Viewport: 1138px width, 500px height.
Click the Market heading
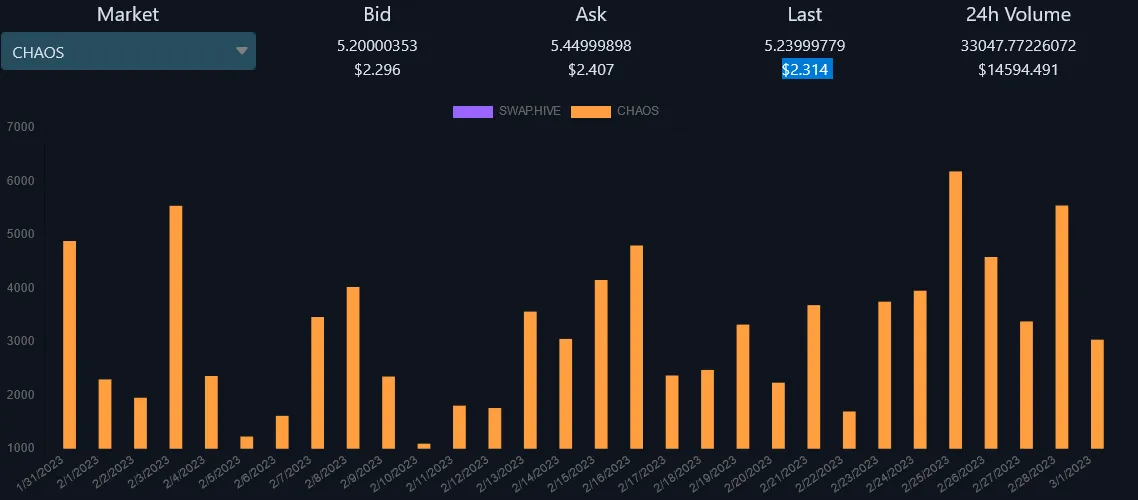(128, 14)
